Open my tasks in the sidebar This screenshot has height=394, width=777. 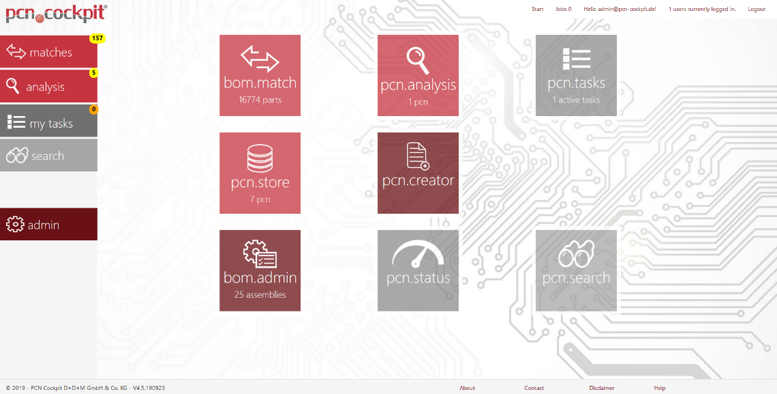click(49, 121)
